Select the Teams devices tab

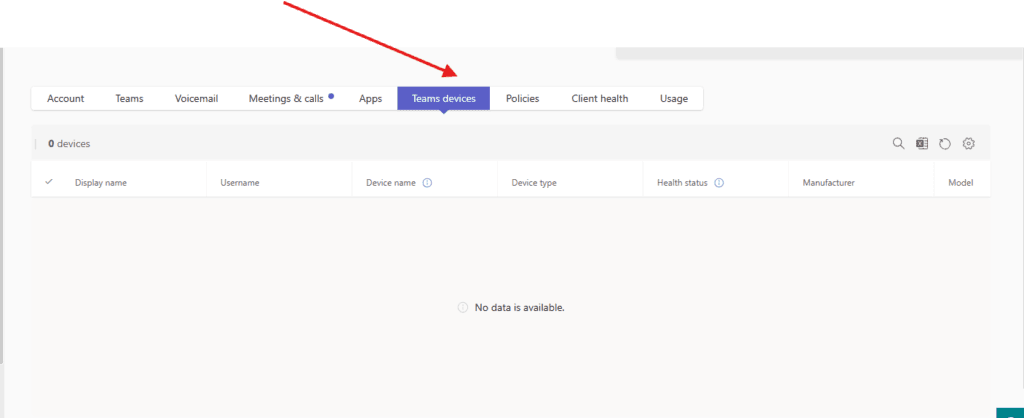click(443, 99)
